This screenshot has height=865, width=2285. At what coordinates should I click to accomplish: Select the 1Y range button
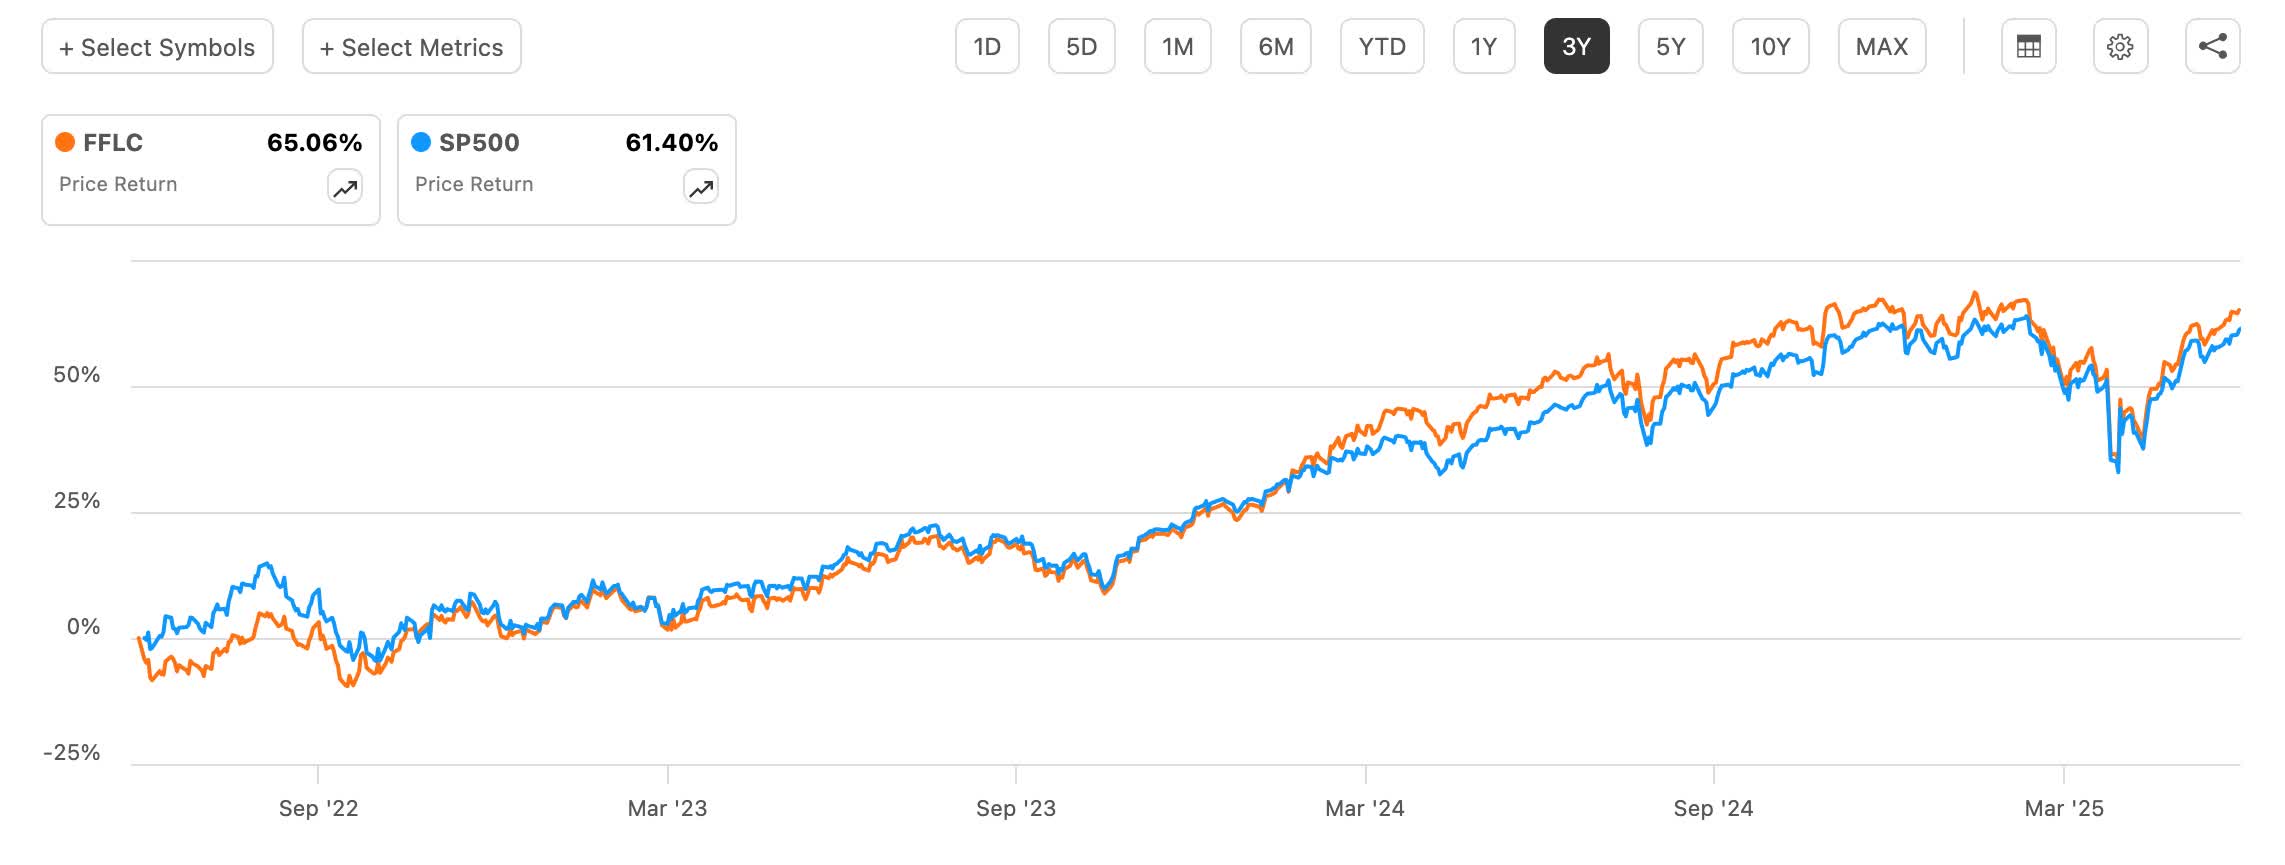[1484, 46]
